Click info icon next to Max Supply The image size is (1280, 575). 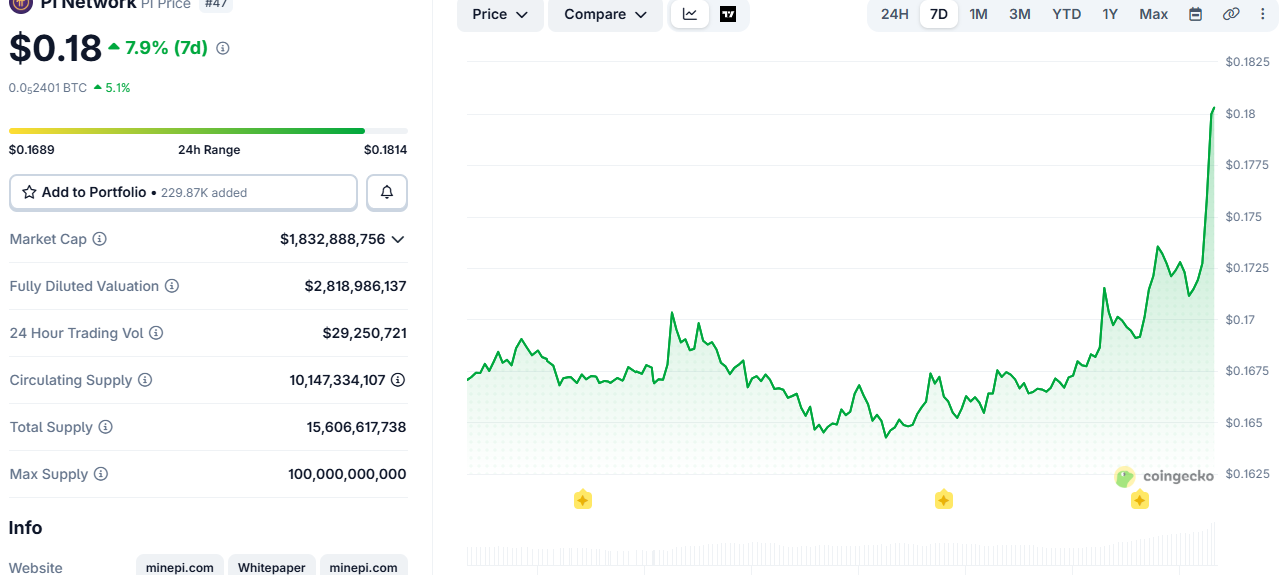coord(101,474)
